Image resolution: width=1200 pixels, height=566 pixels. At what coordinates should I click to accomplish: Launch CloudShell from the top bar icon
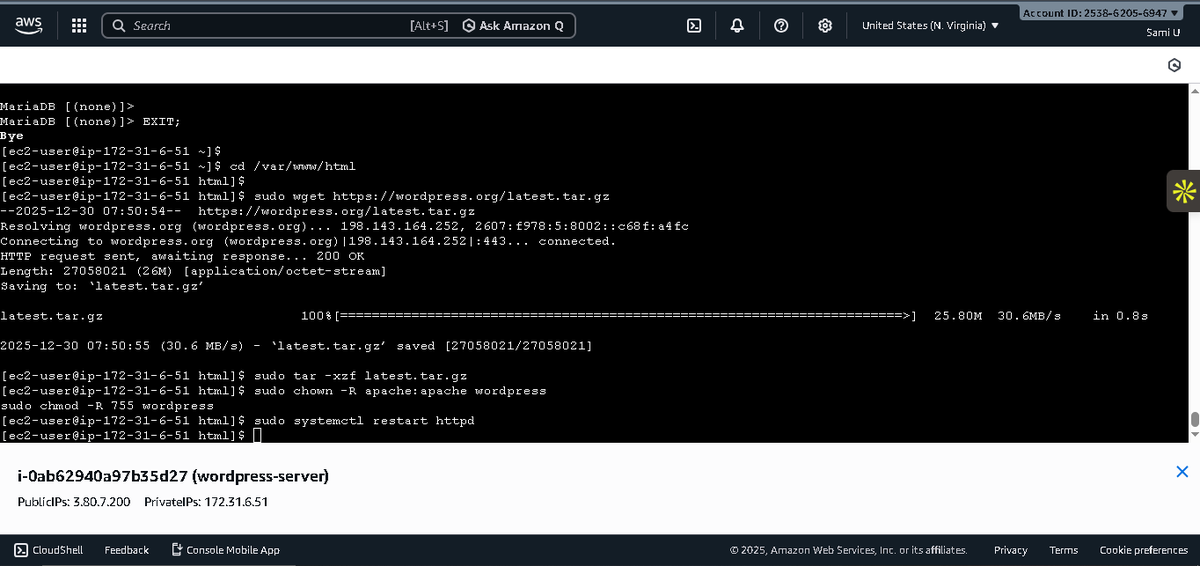tap(694, 26)
